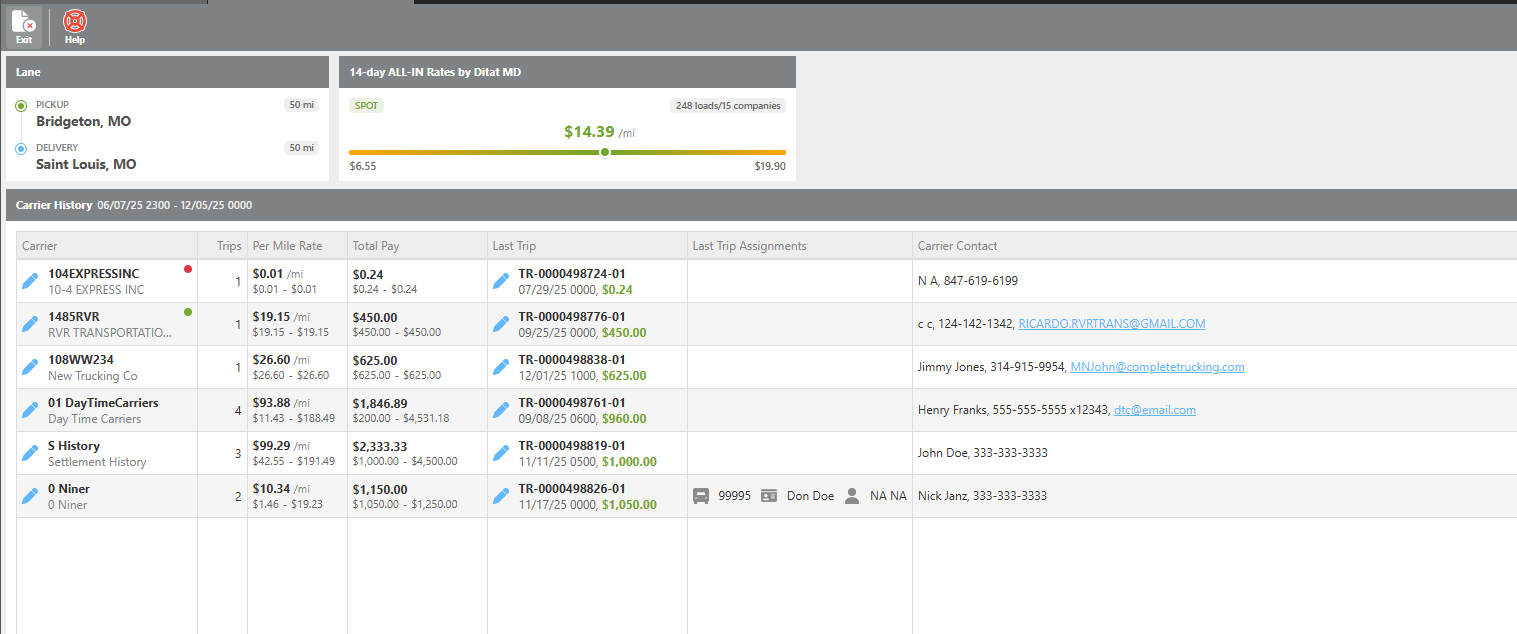Click the Last Trip column header

pyautogui.click(x=515, y=246)
